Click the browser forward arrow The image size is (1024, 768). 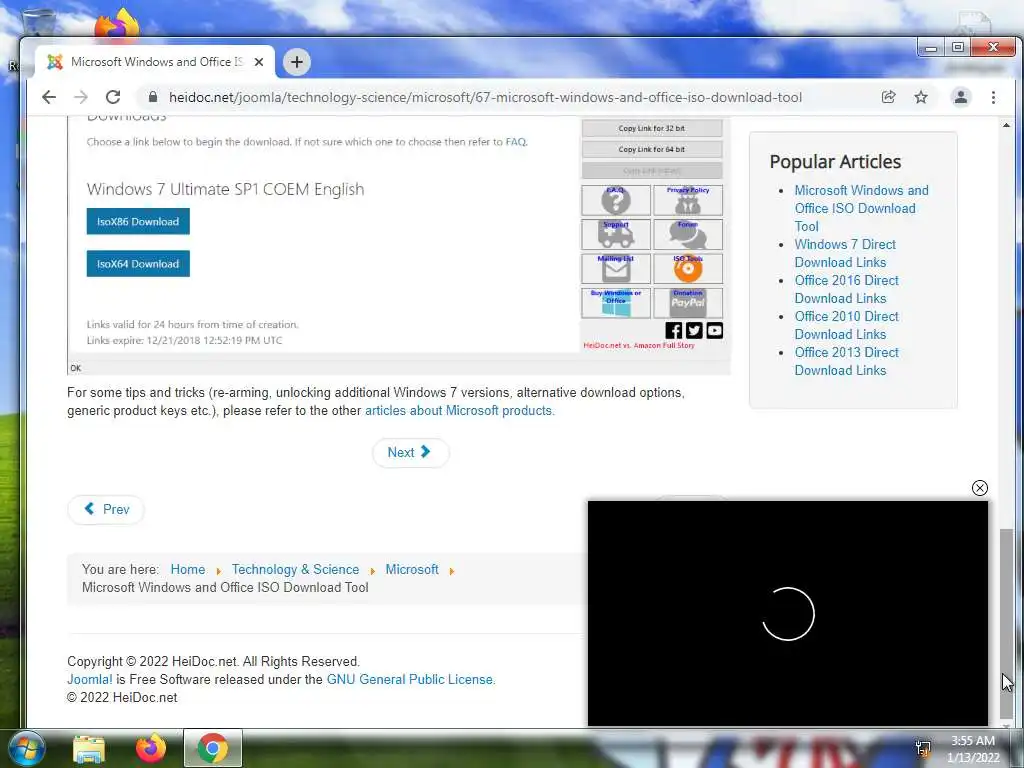click(81, 97)
